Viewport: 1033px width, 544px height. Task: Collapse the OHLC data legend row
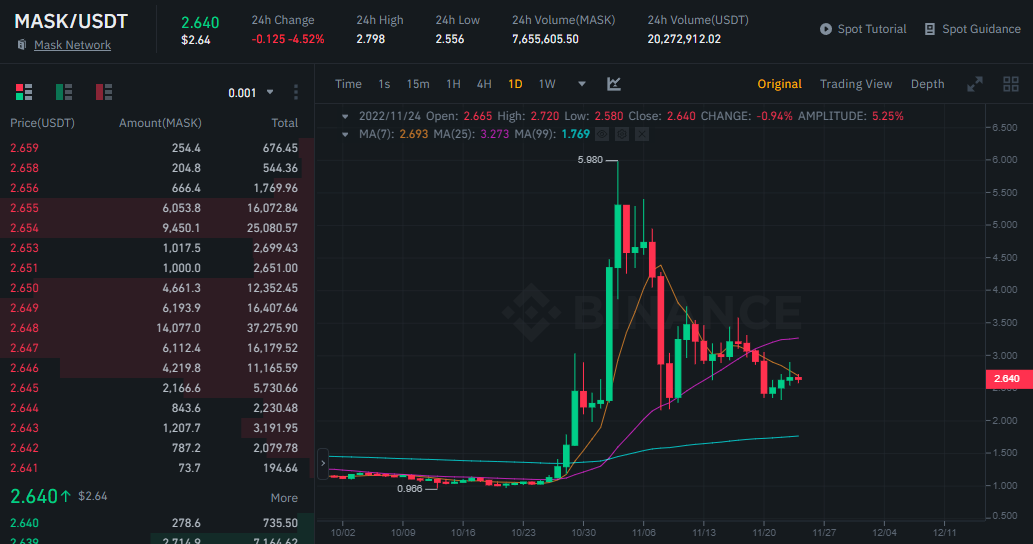(345, 116)
